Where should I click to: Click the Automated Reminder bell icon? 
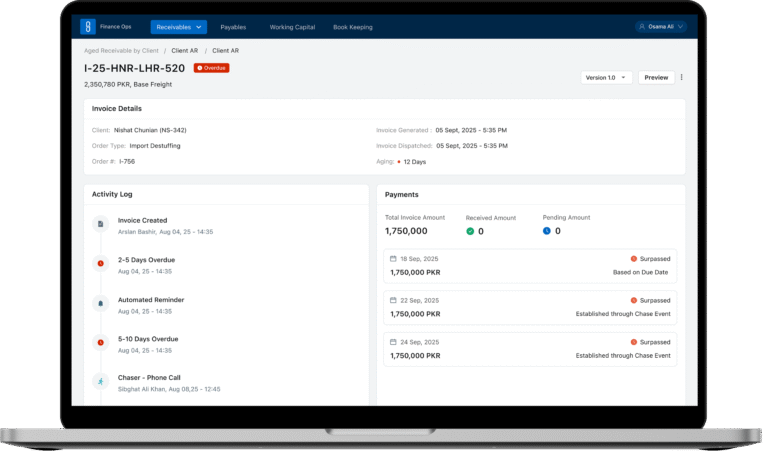pyautogui.click(x=100, y=303)
